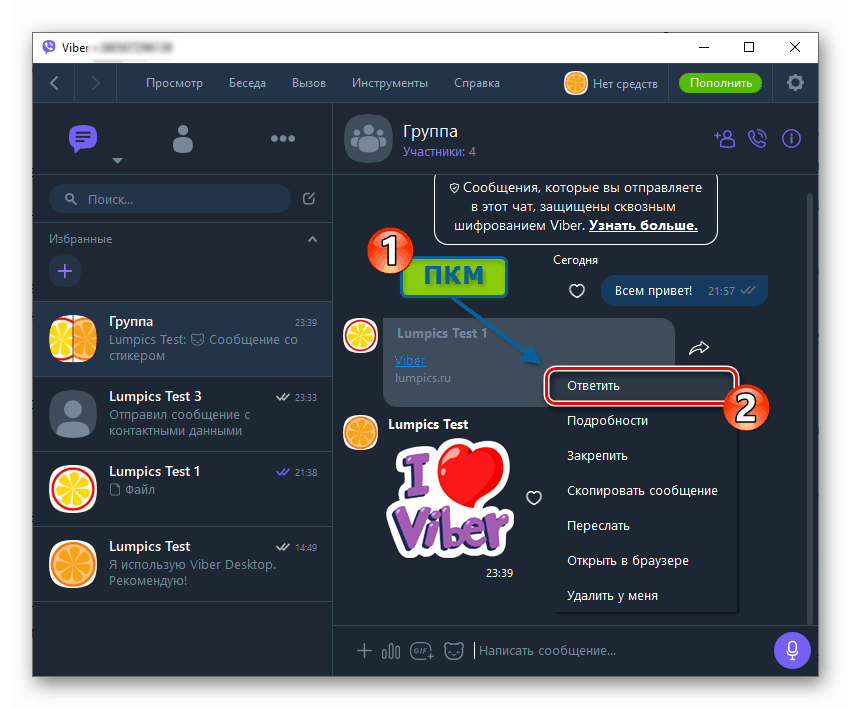Record a voice message with microphone
Screen dimensions: 851x709
point(792,650)
